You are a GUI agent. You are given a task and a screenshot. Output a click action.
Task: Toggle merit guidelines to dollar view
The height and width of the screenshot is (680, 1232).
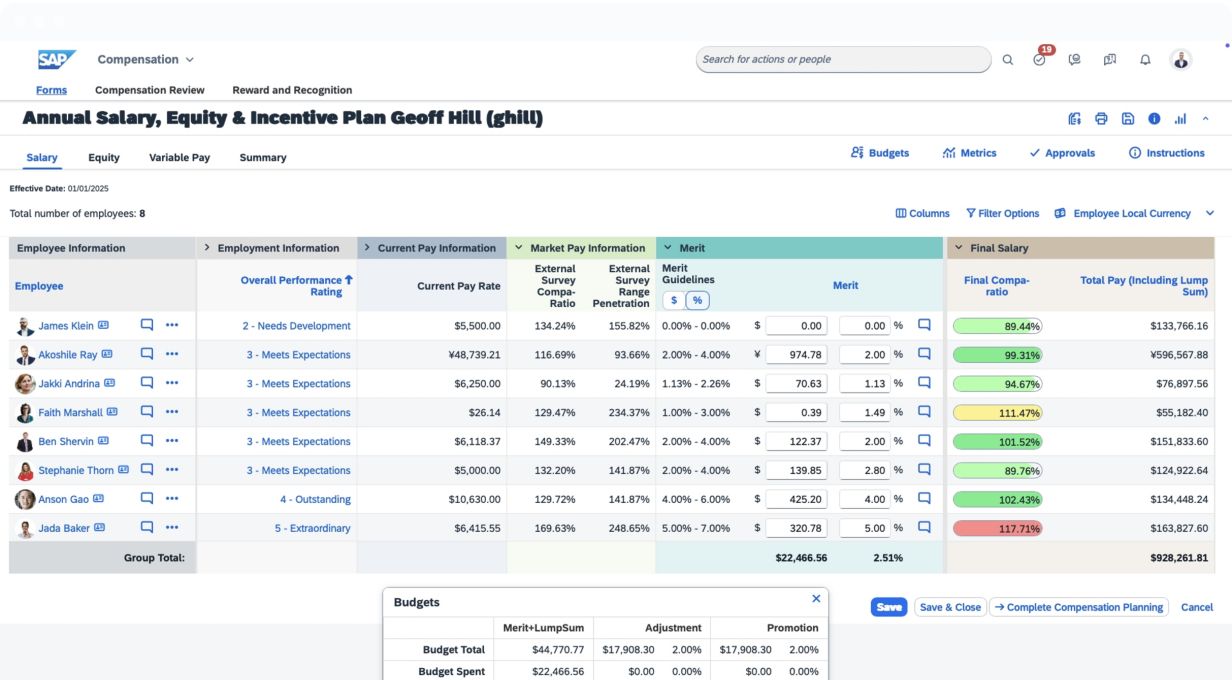click(674, 300)
